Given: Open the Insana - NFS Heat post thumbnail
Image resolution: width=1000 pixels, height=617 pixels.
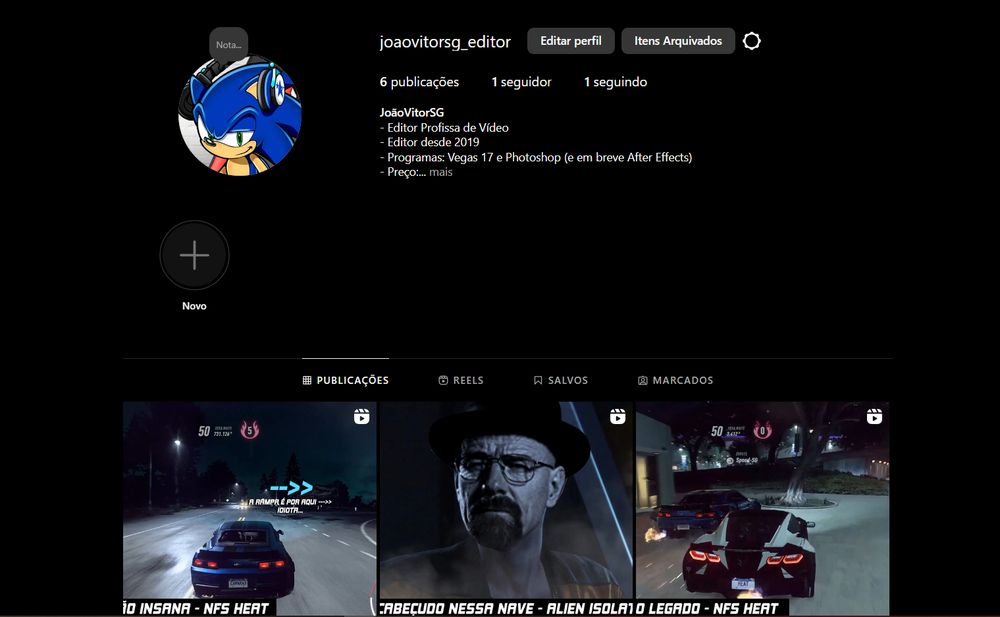Looking at the screenshot, I should click(x=249, y=509).
